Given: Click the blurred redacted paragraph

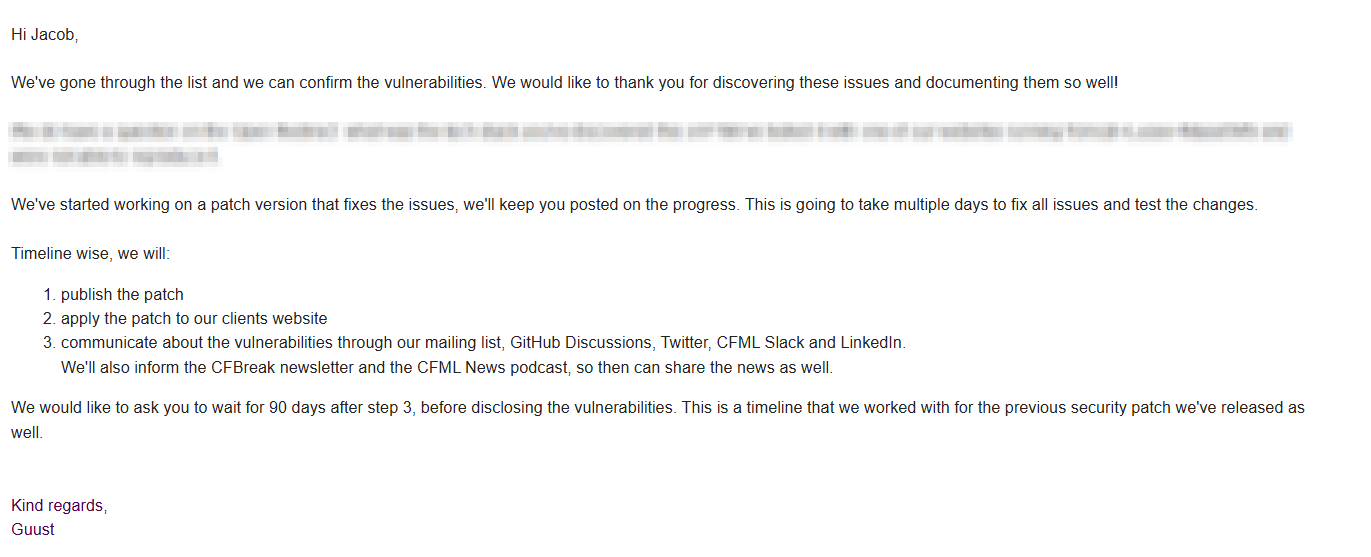Looking at the screenshot, I should 651,144.
